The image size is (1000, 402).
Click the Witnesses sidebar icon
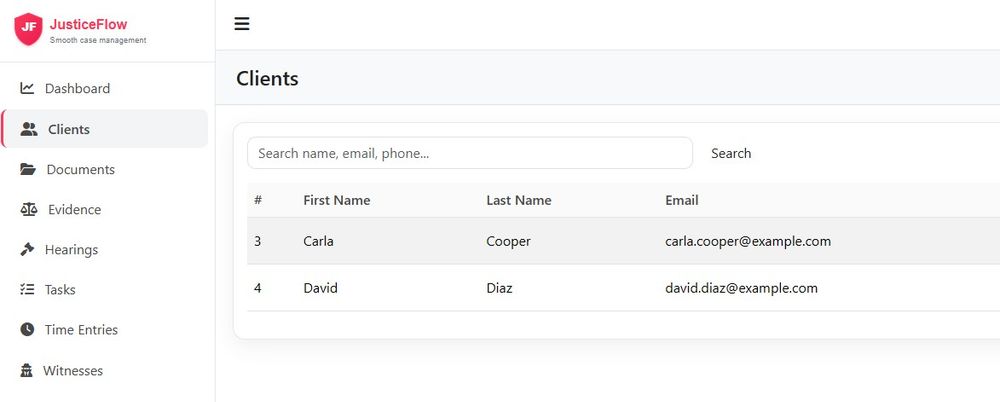pos(27,370)
